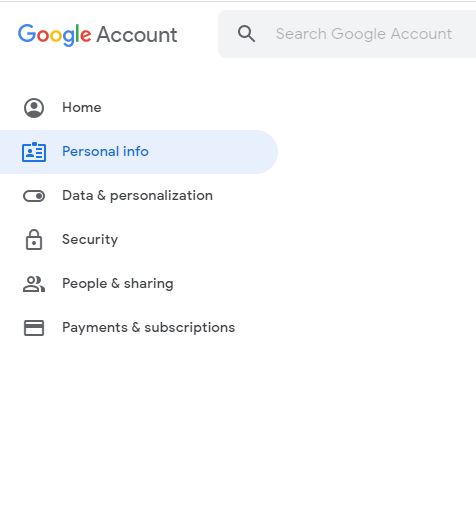Image resolution: width=476 pixels, height=521 pixels.
Task: Open People & sharing settings
Action: pos(118,284)
